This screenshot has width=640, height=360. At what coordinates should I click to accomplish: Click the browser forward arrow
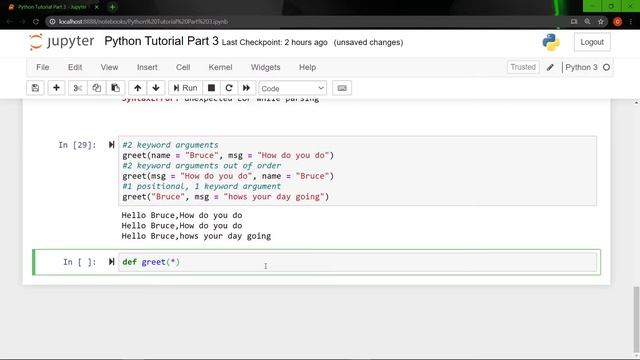coord(22,22)
